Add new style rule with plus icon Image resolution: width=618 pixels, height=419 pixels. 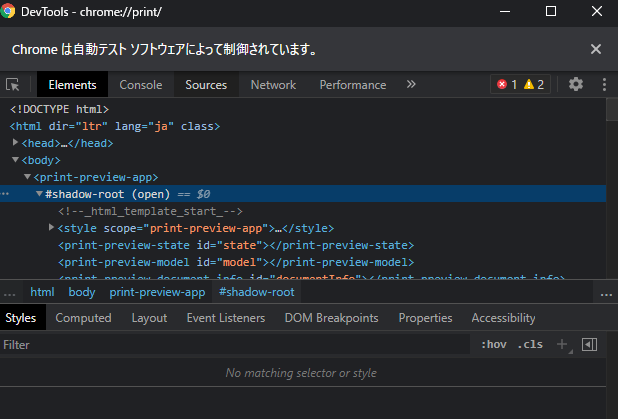coord(562,344)
